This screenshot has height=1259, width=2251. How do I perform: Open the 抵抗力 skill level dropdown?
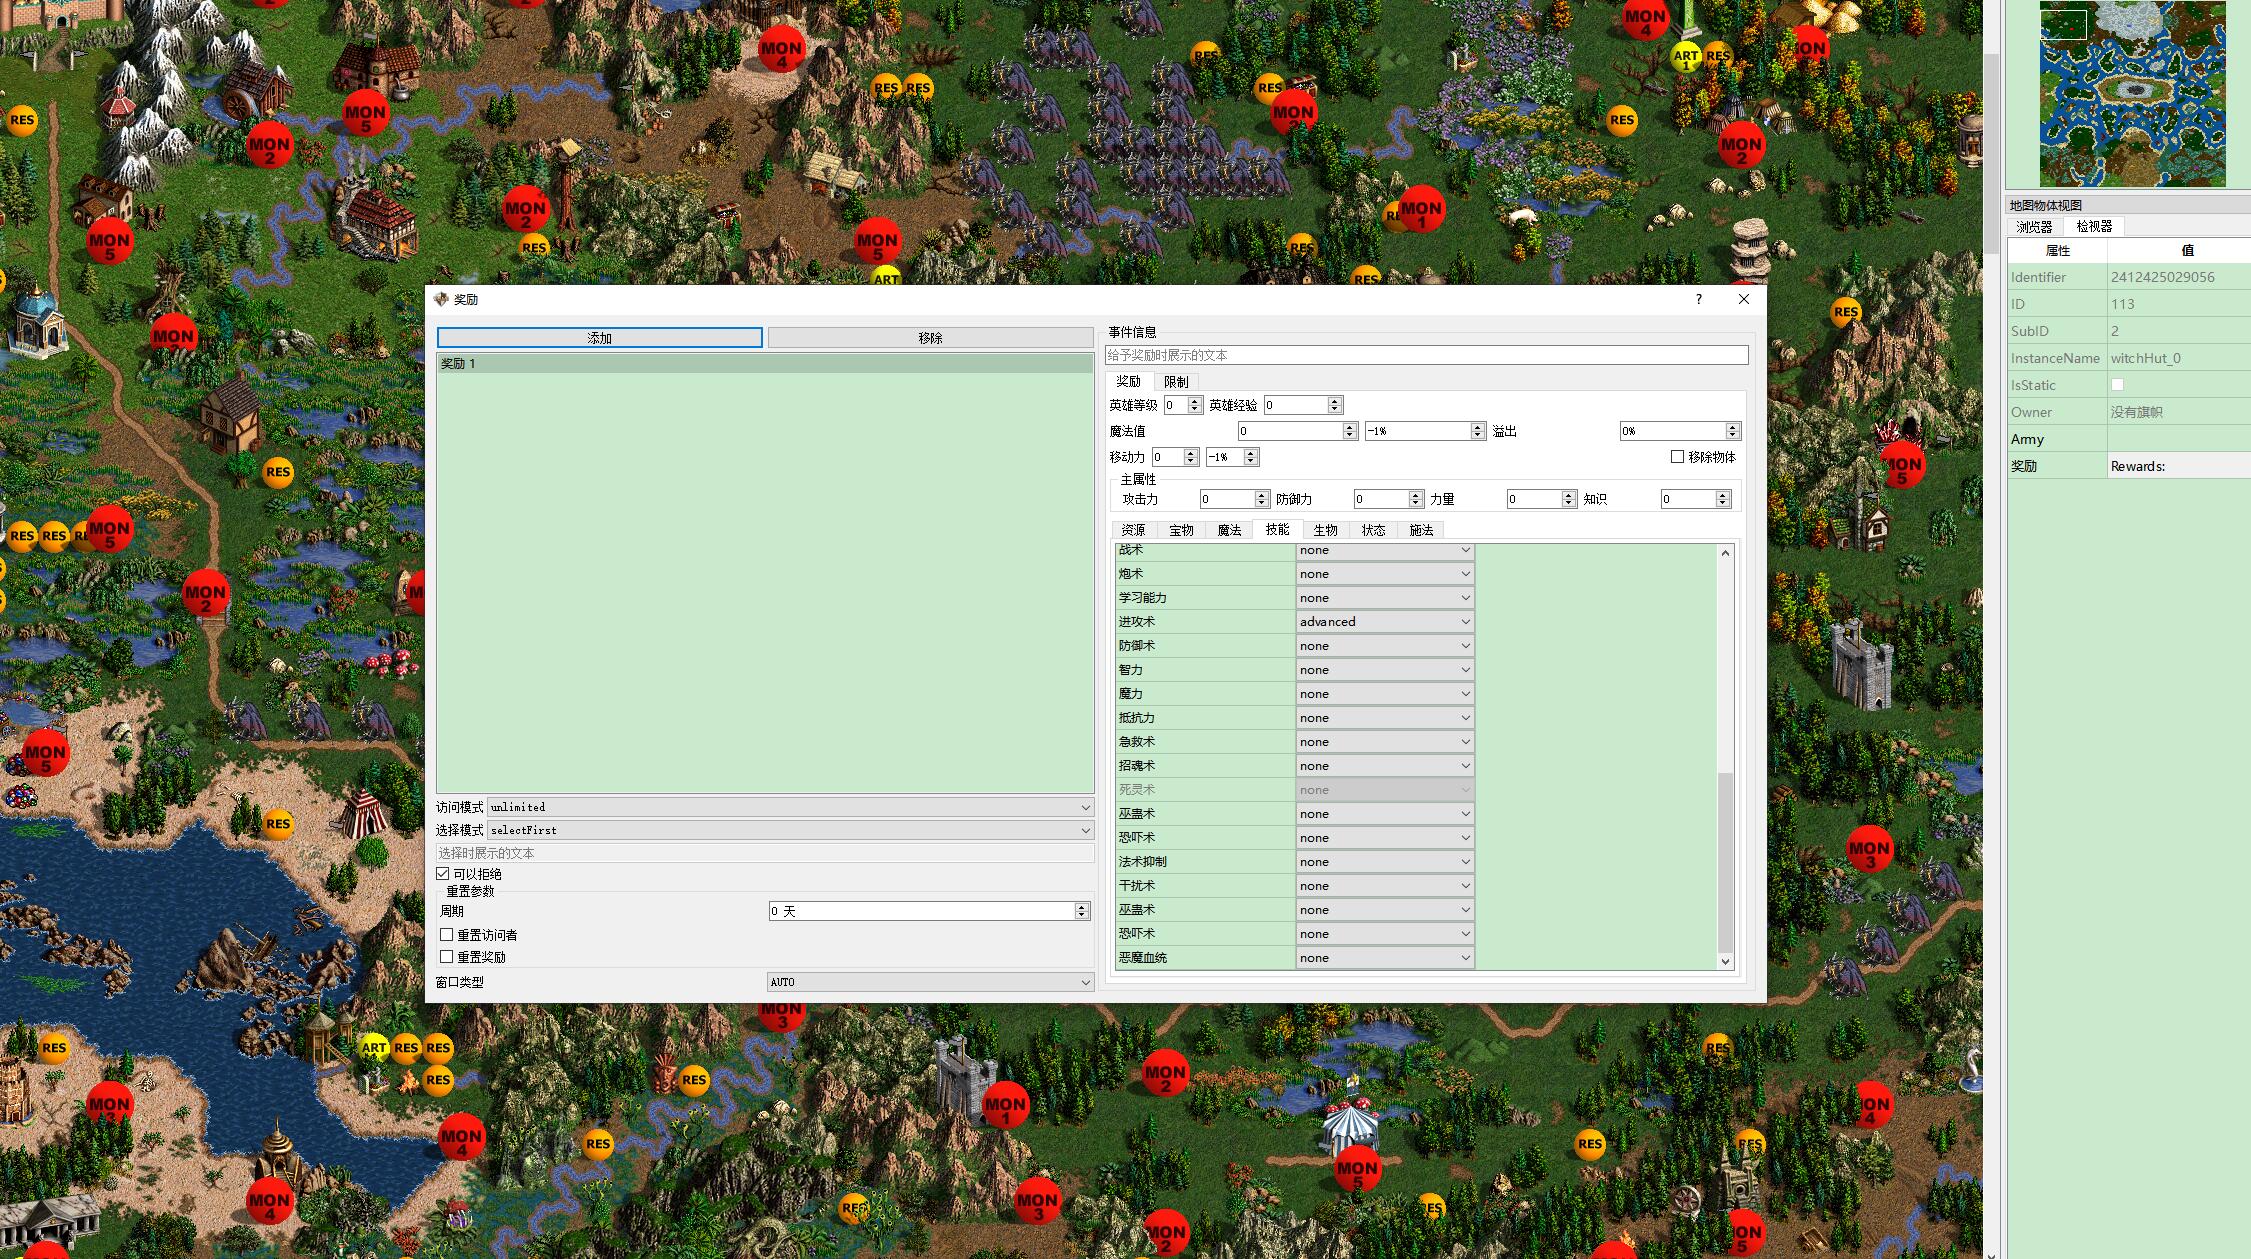[1385, 717]
